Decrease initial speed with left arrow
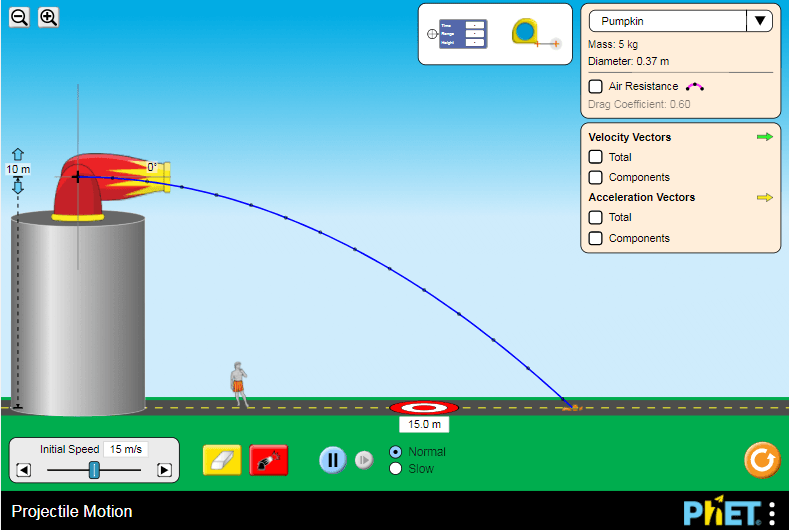Viewport: 789px width, 530px height. click(24, 470)
